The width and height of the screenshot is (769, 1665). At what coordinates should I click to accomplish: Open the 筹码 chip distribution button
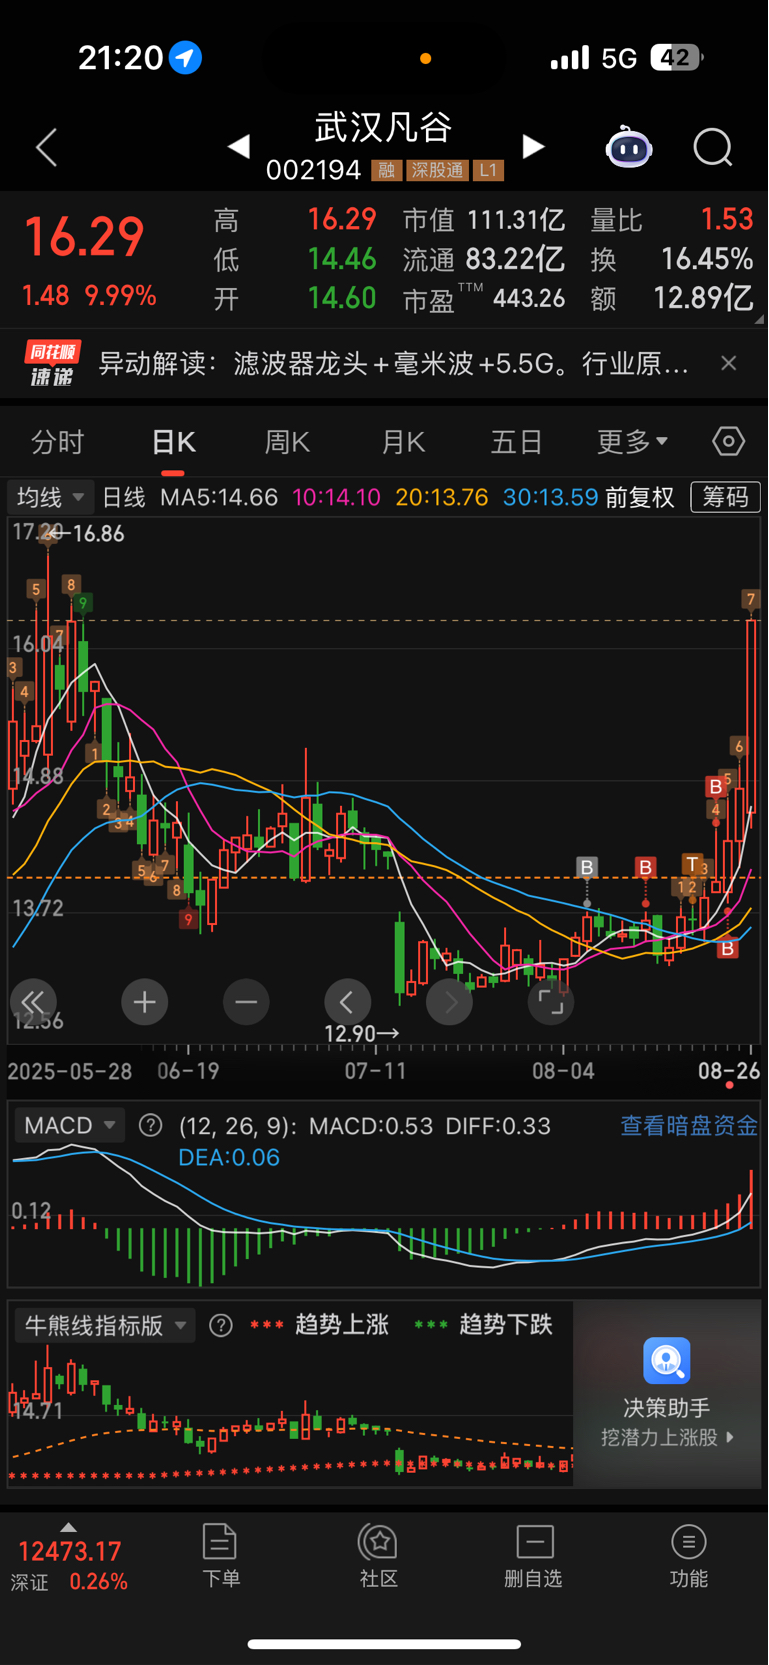(726, 497)
